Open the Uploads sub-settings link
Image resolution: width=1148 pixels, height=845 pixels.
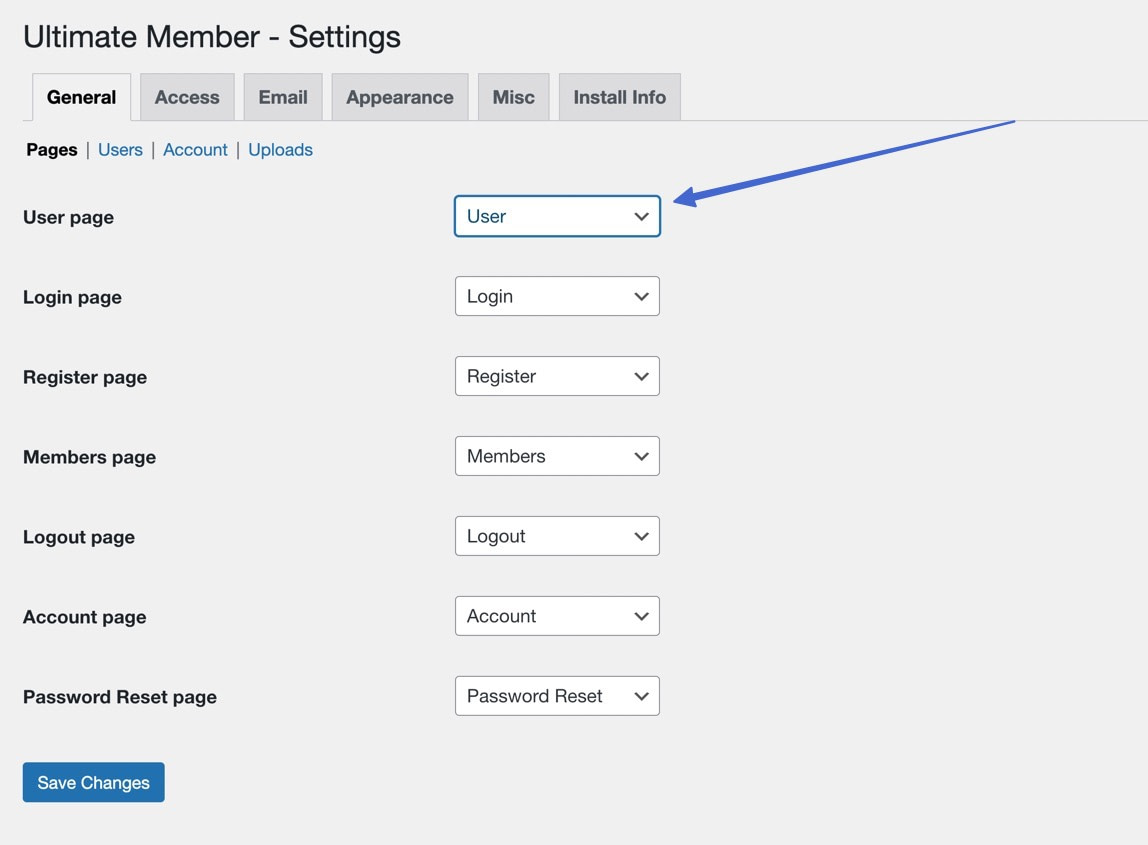point(280,149)
